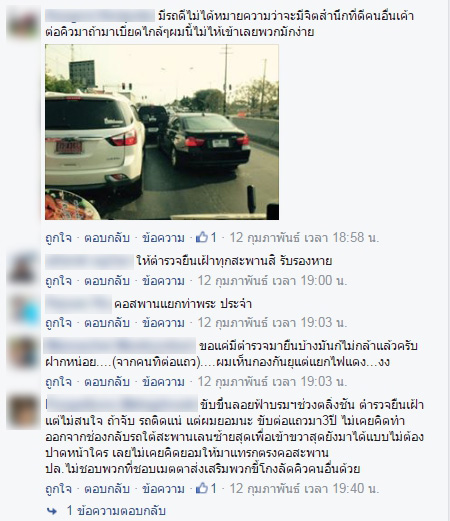This screenshot has height=521, width=450.
Task: Click 'ข้อความ' on the first 19:03 comment
Action: (163, 323)
